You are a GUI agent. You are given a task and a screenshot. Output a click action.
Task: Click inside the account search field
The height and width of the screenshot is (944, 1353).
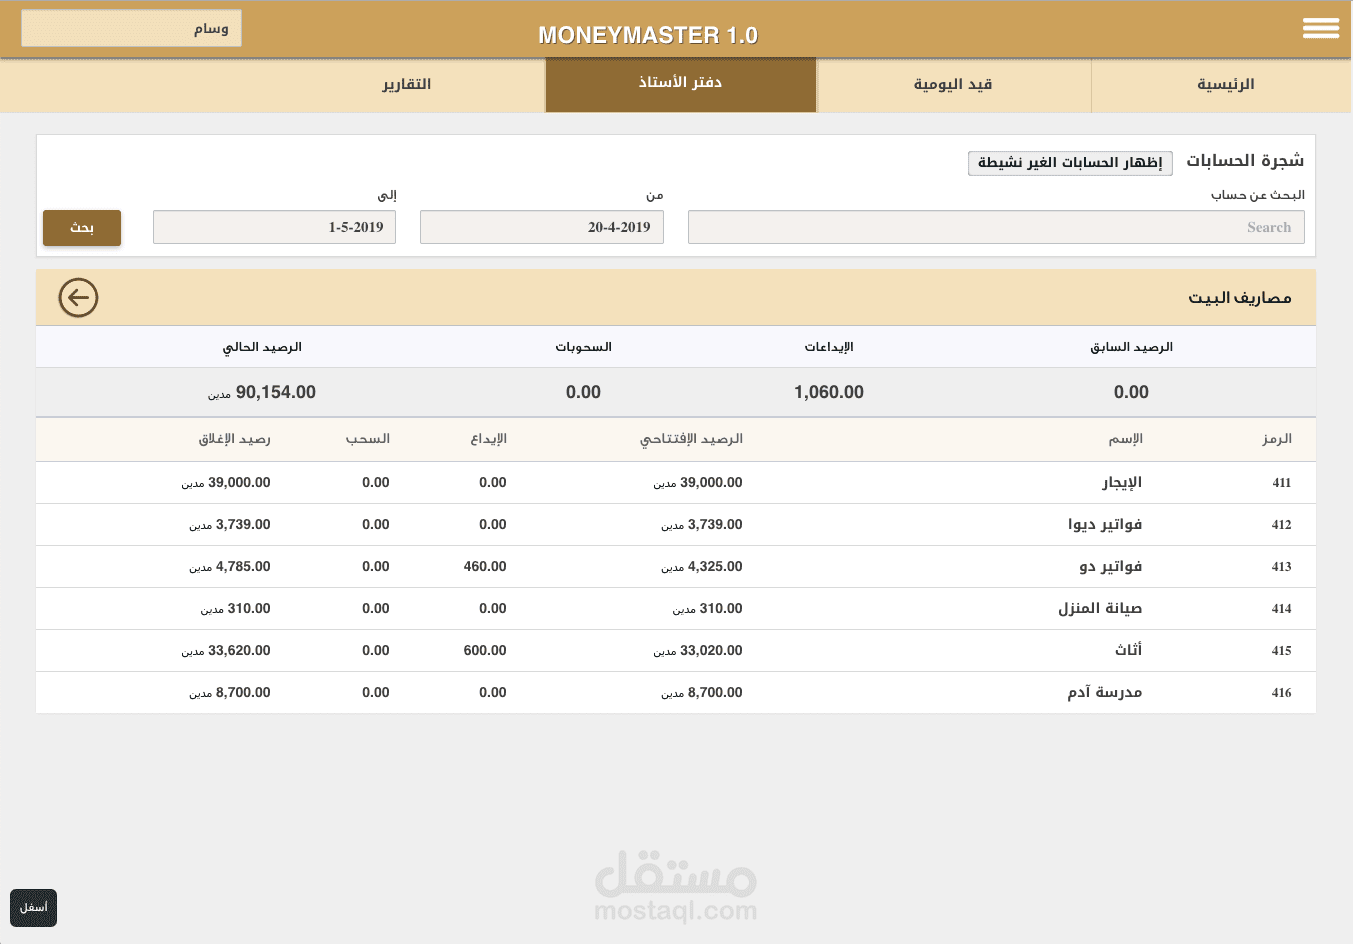point(995,227)
